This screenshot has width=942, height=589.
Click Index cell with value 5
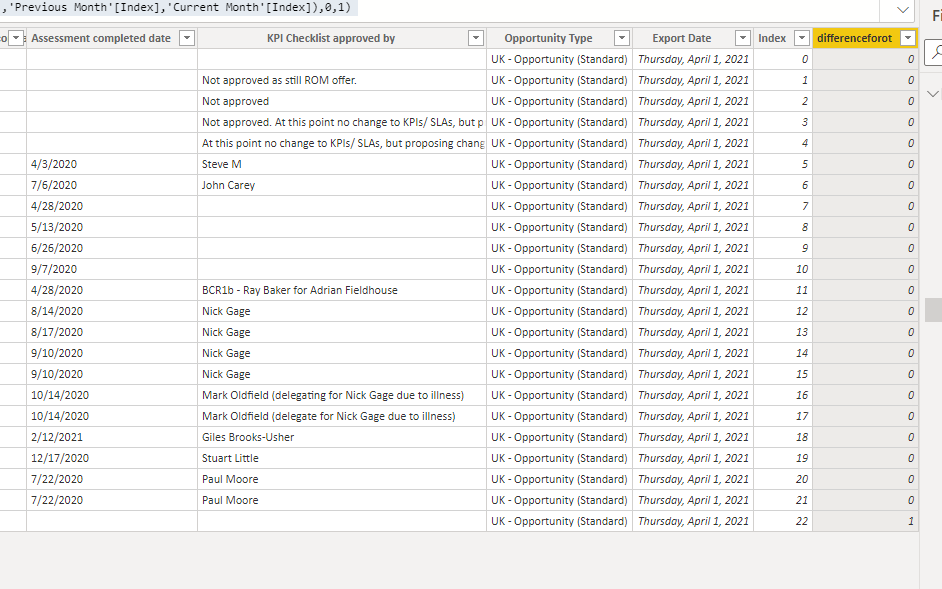point(783,165)
